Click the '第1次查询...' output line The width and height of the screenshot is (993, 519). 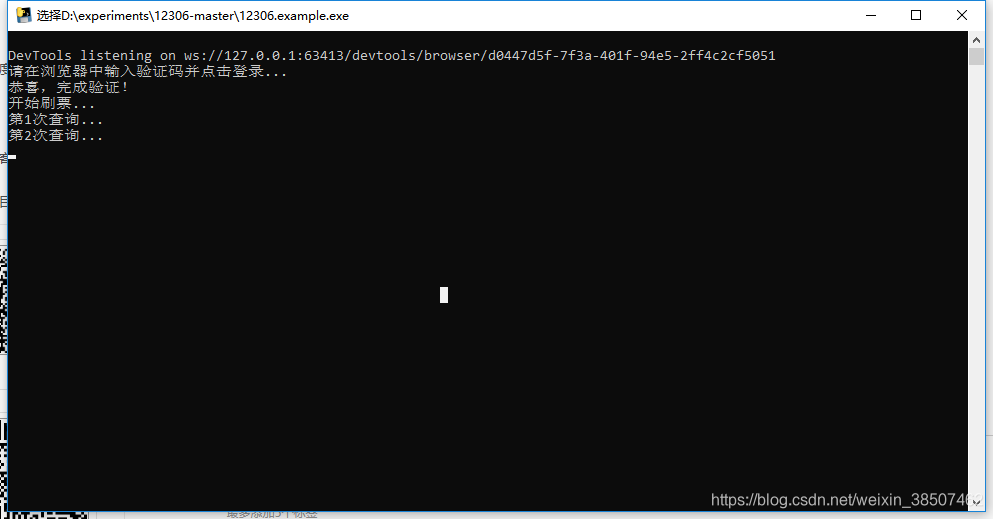[x=56, y=120]
